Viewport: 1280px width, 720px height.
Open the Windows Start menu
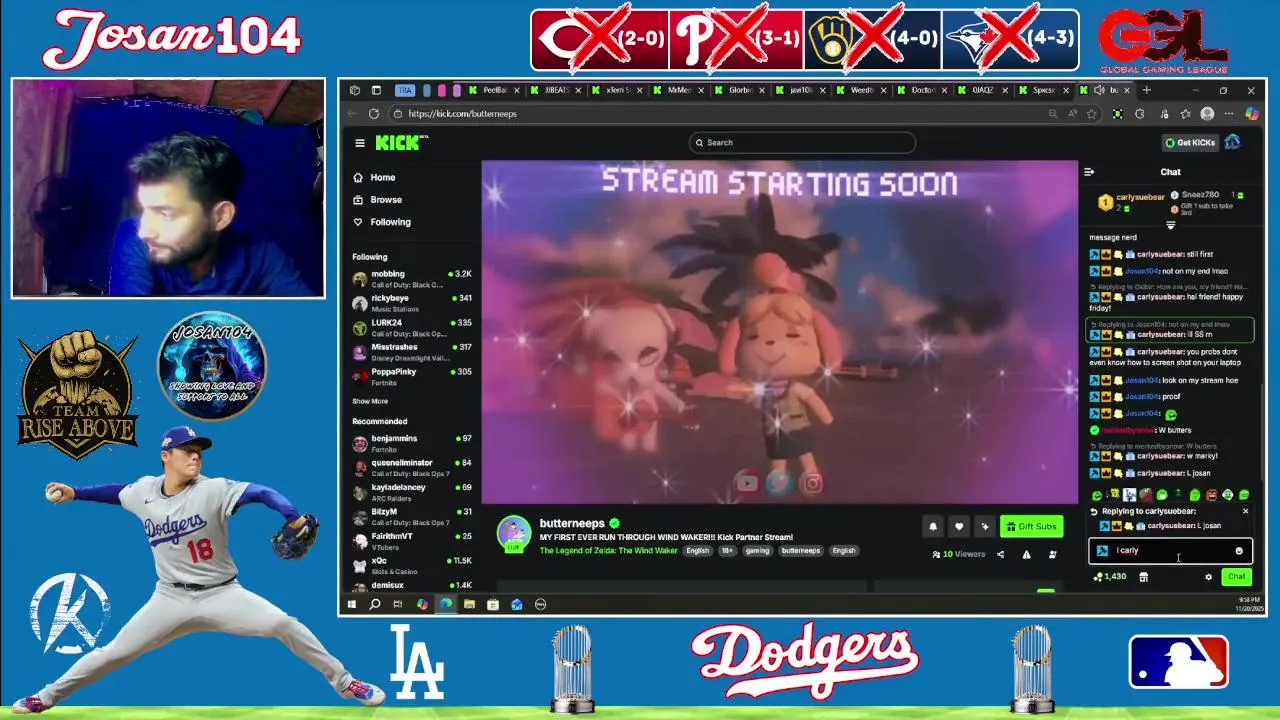click(352, 604)
